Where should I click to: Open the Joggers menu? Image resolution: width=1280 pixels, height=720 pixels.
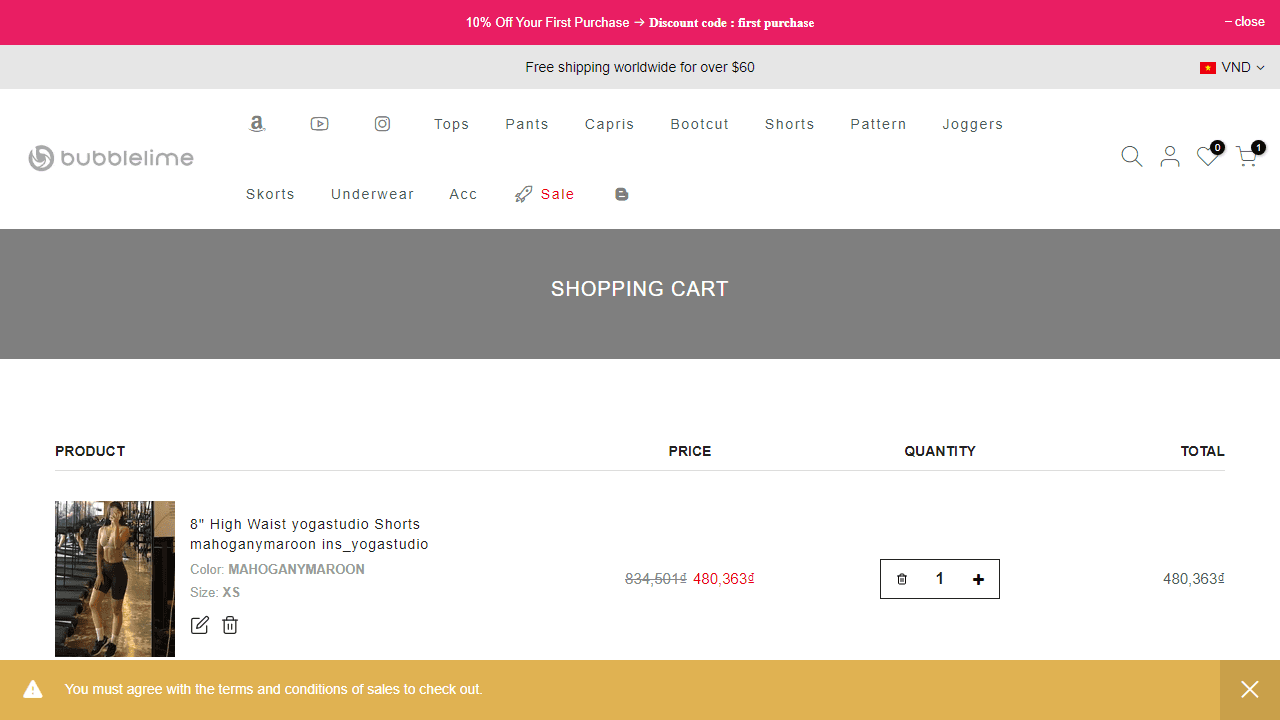[973, 124]
